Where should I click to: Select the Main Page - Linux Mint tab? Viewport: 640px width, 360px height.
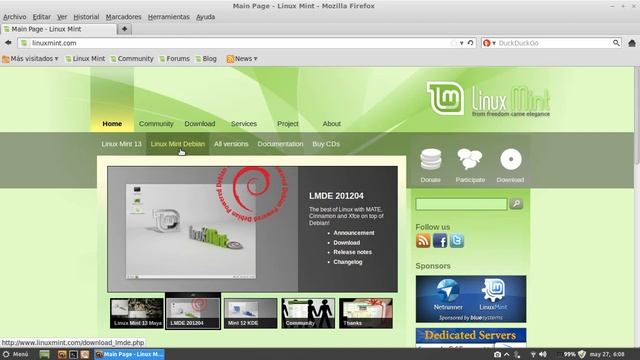(x=59, y=29)
